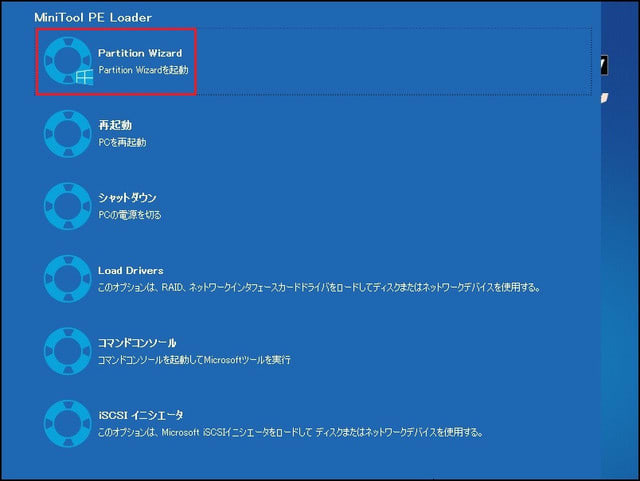
Task: Open the コマンドコンソール option title
Action: (137, 343)
